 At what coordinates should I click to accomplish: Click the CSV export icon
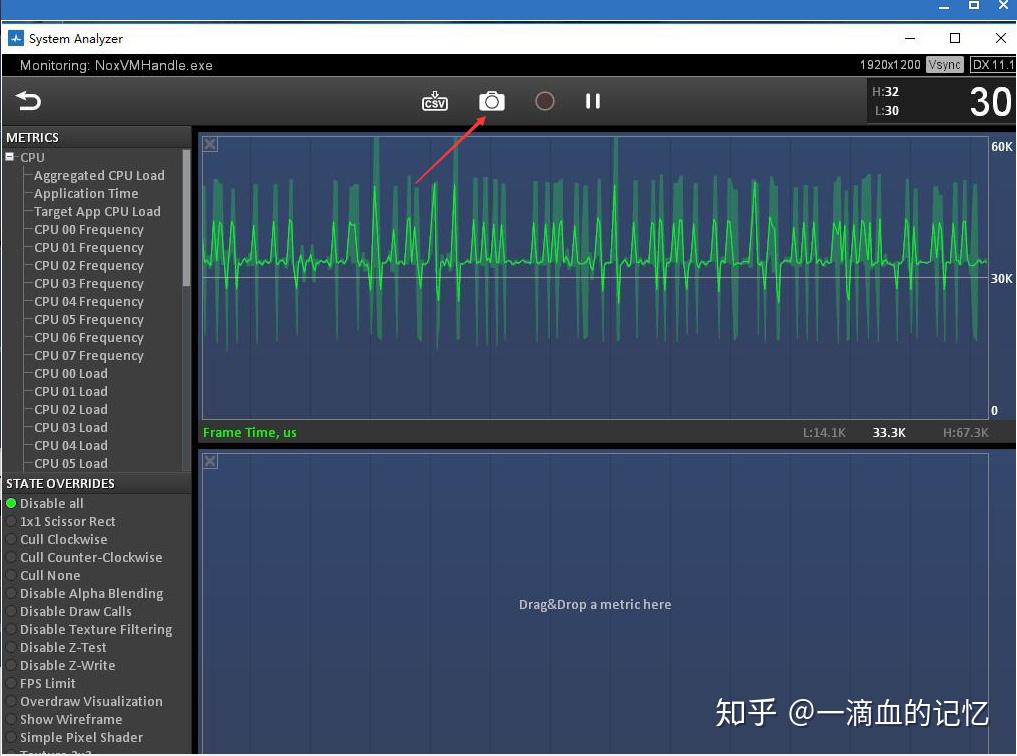click(434, 101)
